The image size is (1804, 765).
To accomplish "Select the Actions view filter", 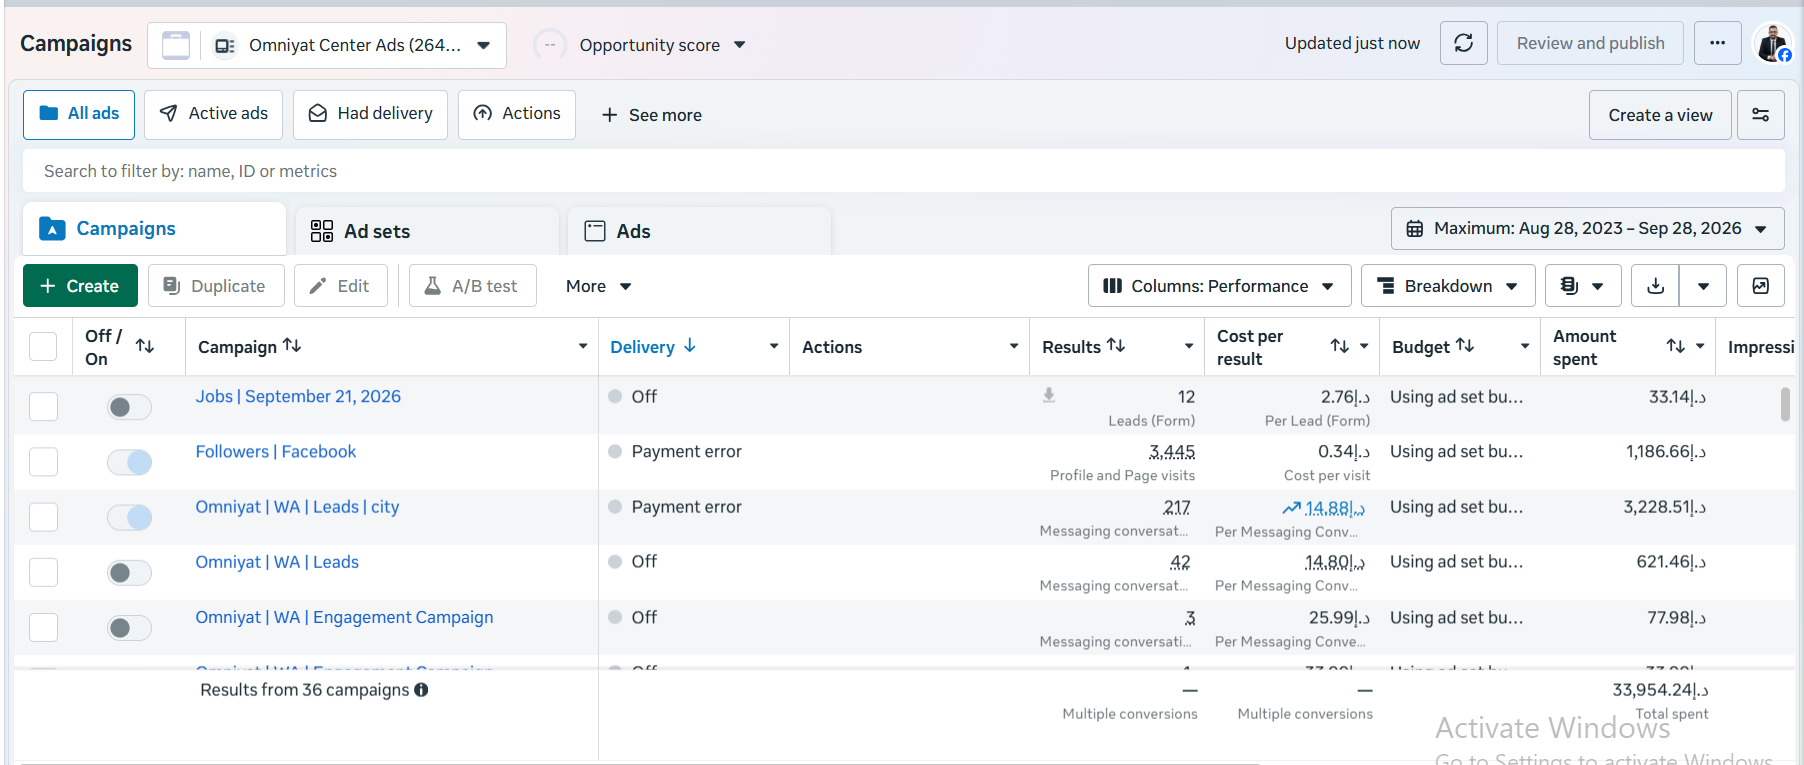I will tap(517, 114).
